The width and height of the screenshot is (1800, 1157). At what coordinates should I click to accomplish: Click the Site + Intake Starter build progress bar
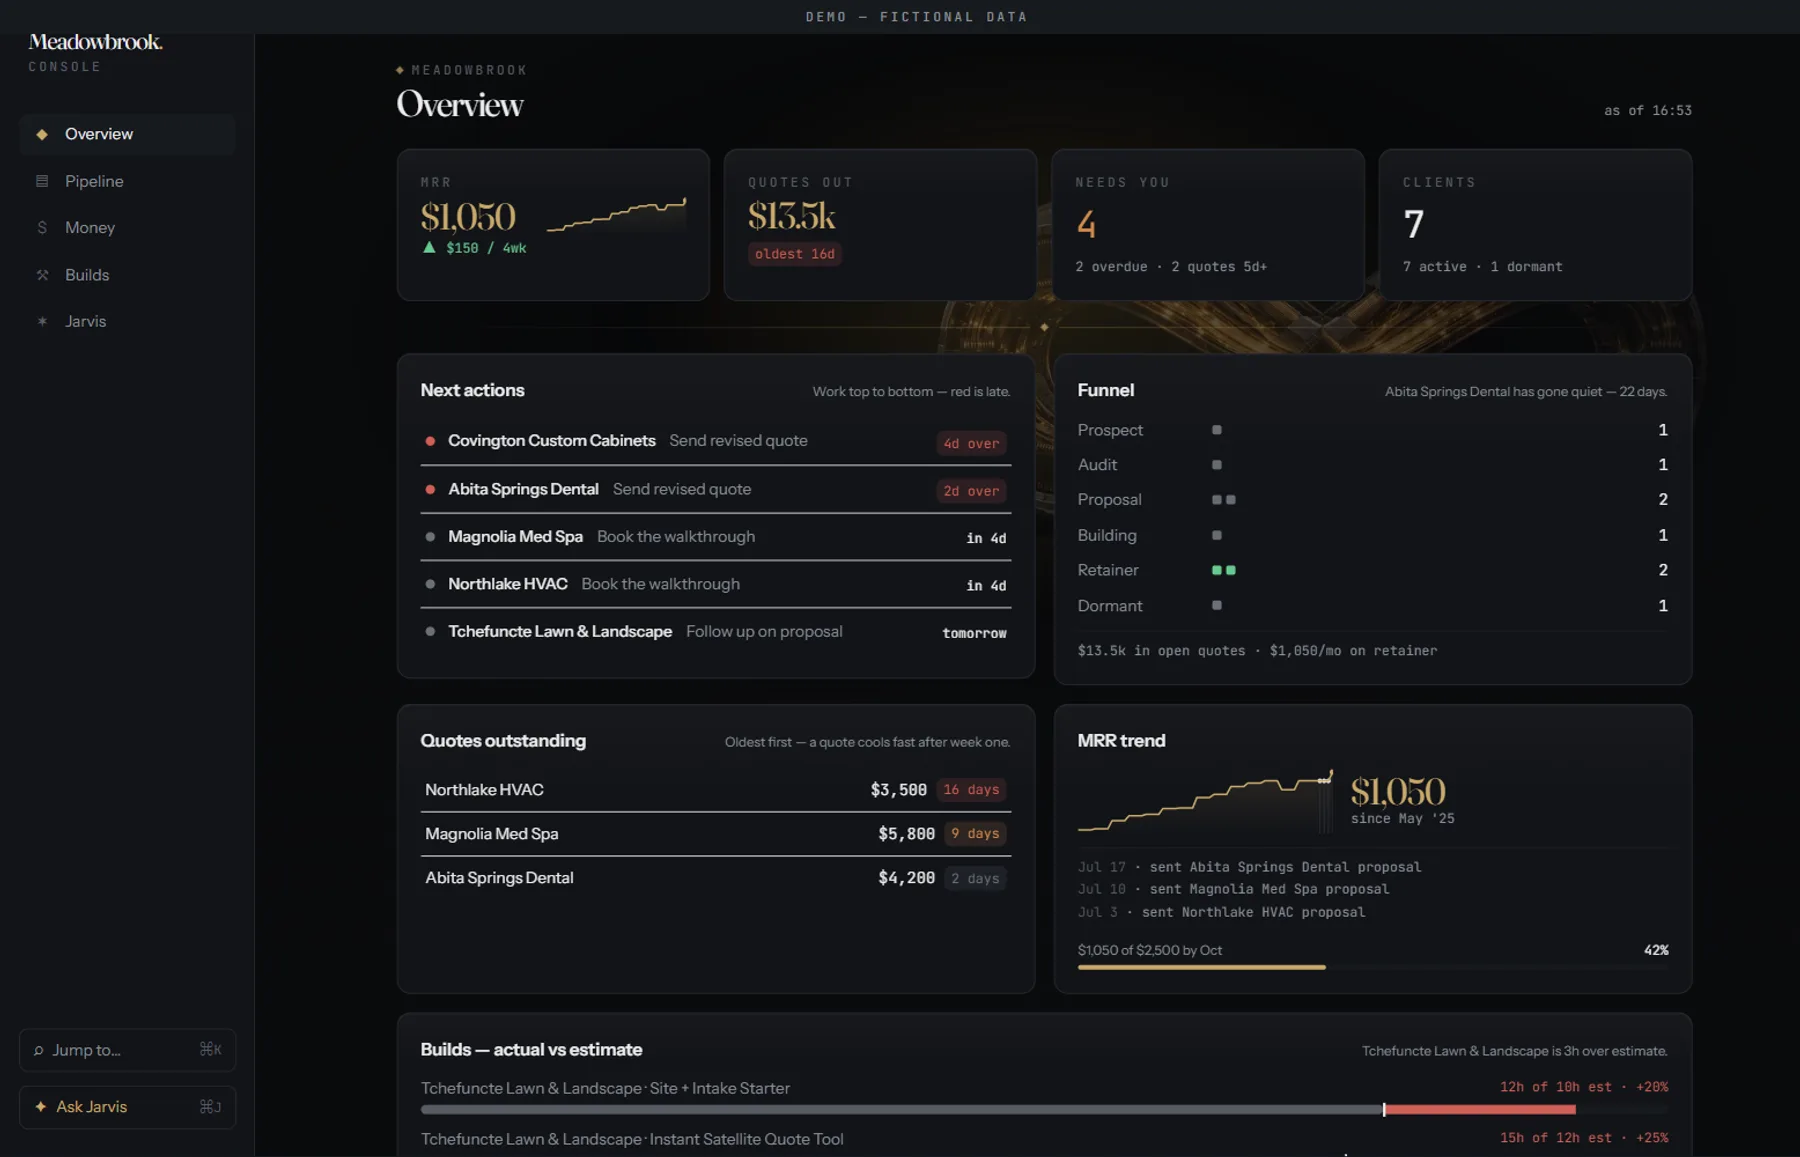[x=1044, y=1110]
